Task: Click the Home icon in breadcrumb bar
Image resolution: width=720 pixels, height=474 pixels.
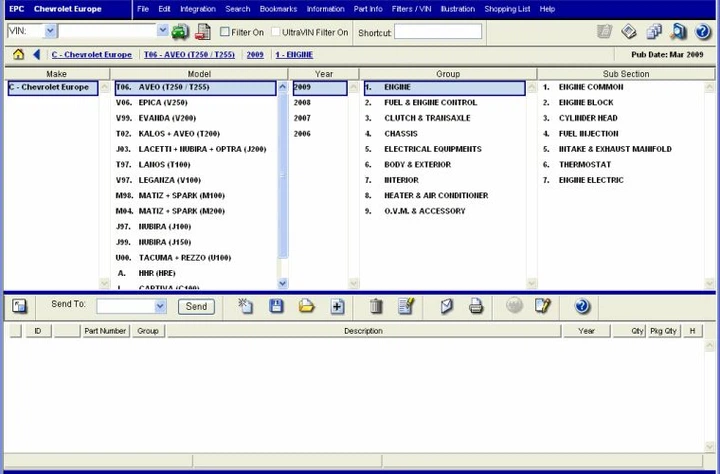Action: click(x=18, y=54)
